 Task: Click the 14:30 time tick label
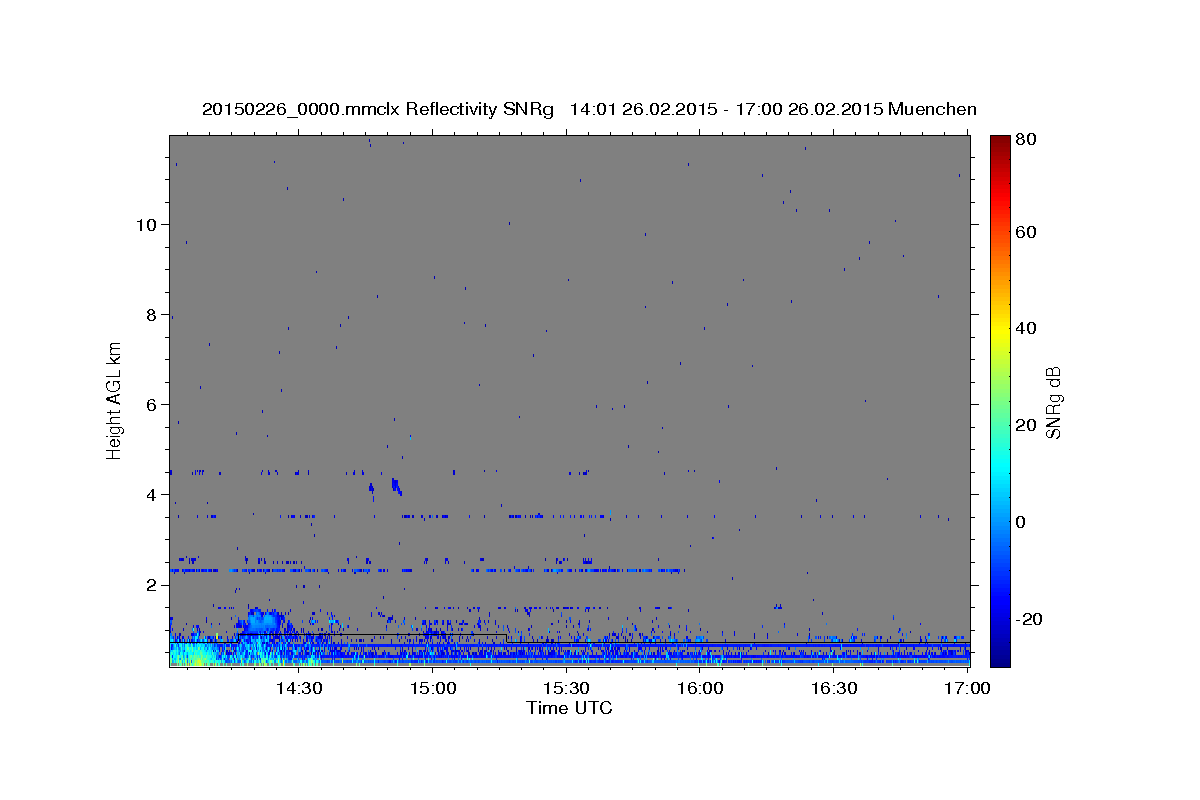click(x=298, y=688)
